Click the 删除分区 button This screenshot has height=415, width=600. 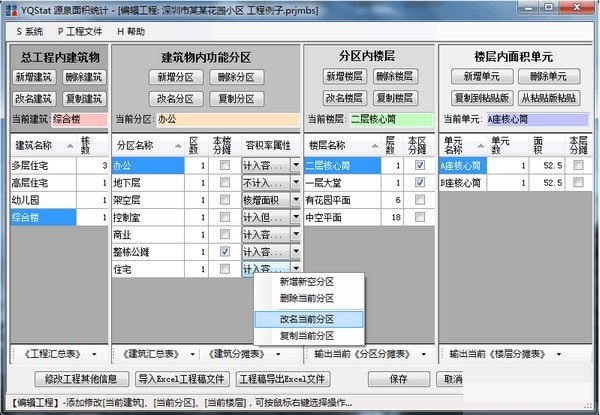tap(236, 78)
